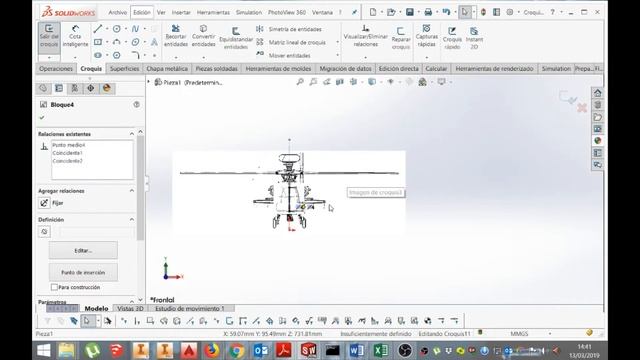Select Punto medio4 relation
Screen dimensions: 640x360
(69, 145)
